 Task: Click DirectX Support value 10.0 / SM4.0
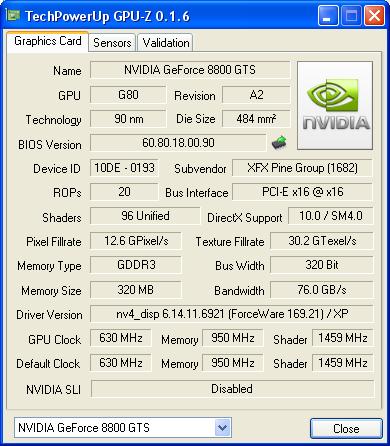(x=331, y=216)
